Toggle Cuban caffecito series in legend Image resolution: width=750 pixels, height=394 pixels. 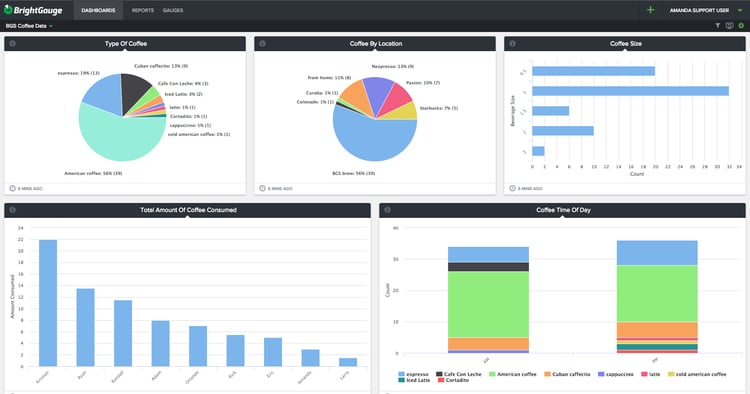(567, 374)
